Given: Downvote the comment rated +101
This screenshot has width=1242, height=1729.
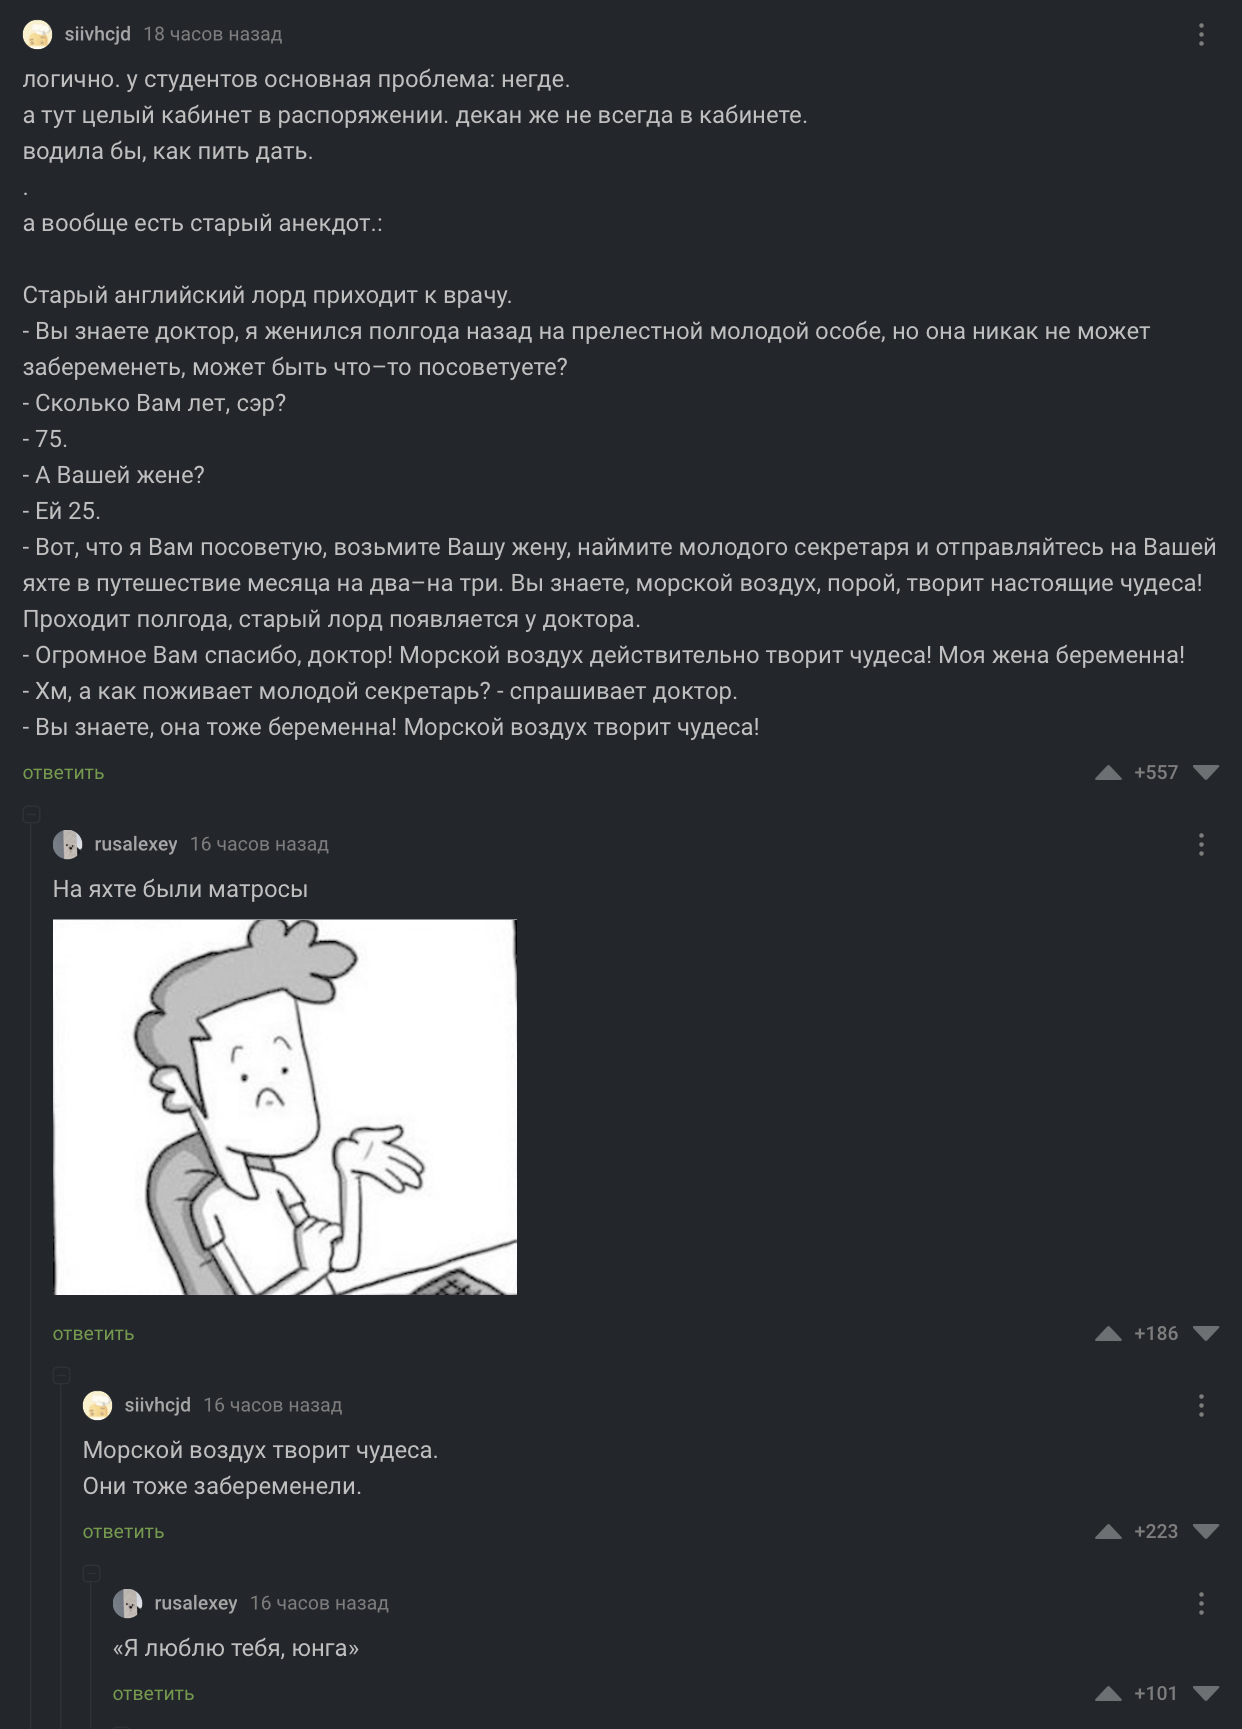Looking at the screenshot, I should click(x=1206, y=1693).
